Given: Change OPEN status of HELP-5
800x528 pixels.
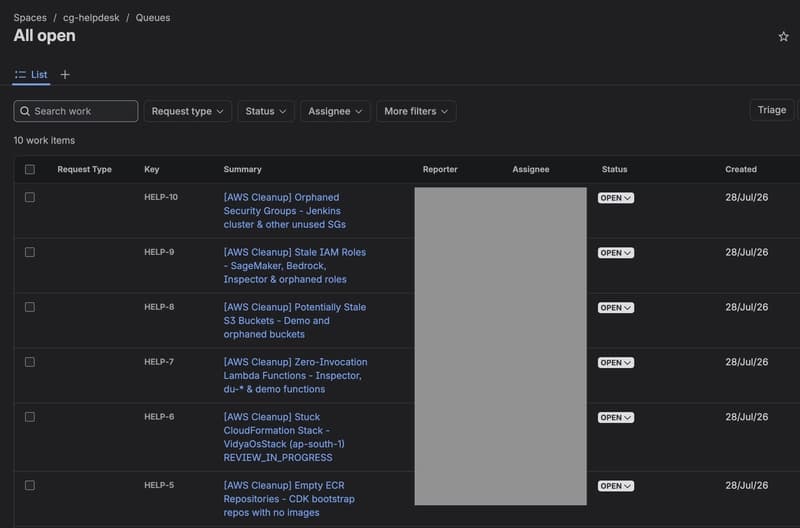Looking at the screenshot, I should click(616, 486).
